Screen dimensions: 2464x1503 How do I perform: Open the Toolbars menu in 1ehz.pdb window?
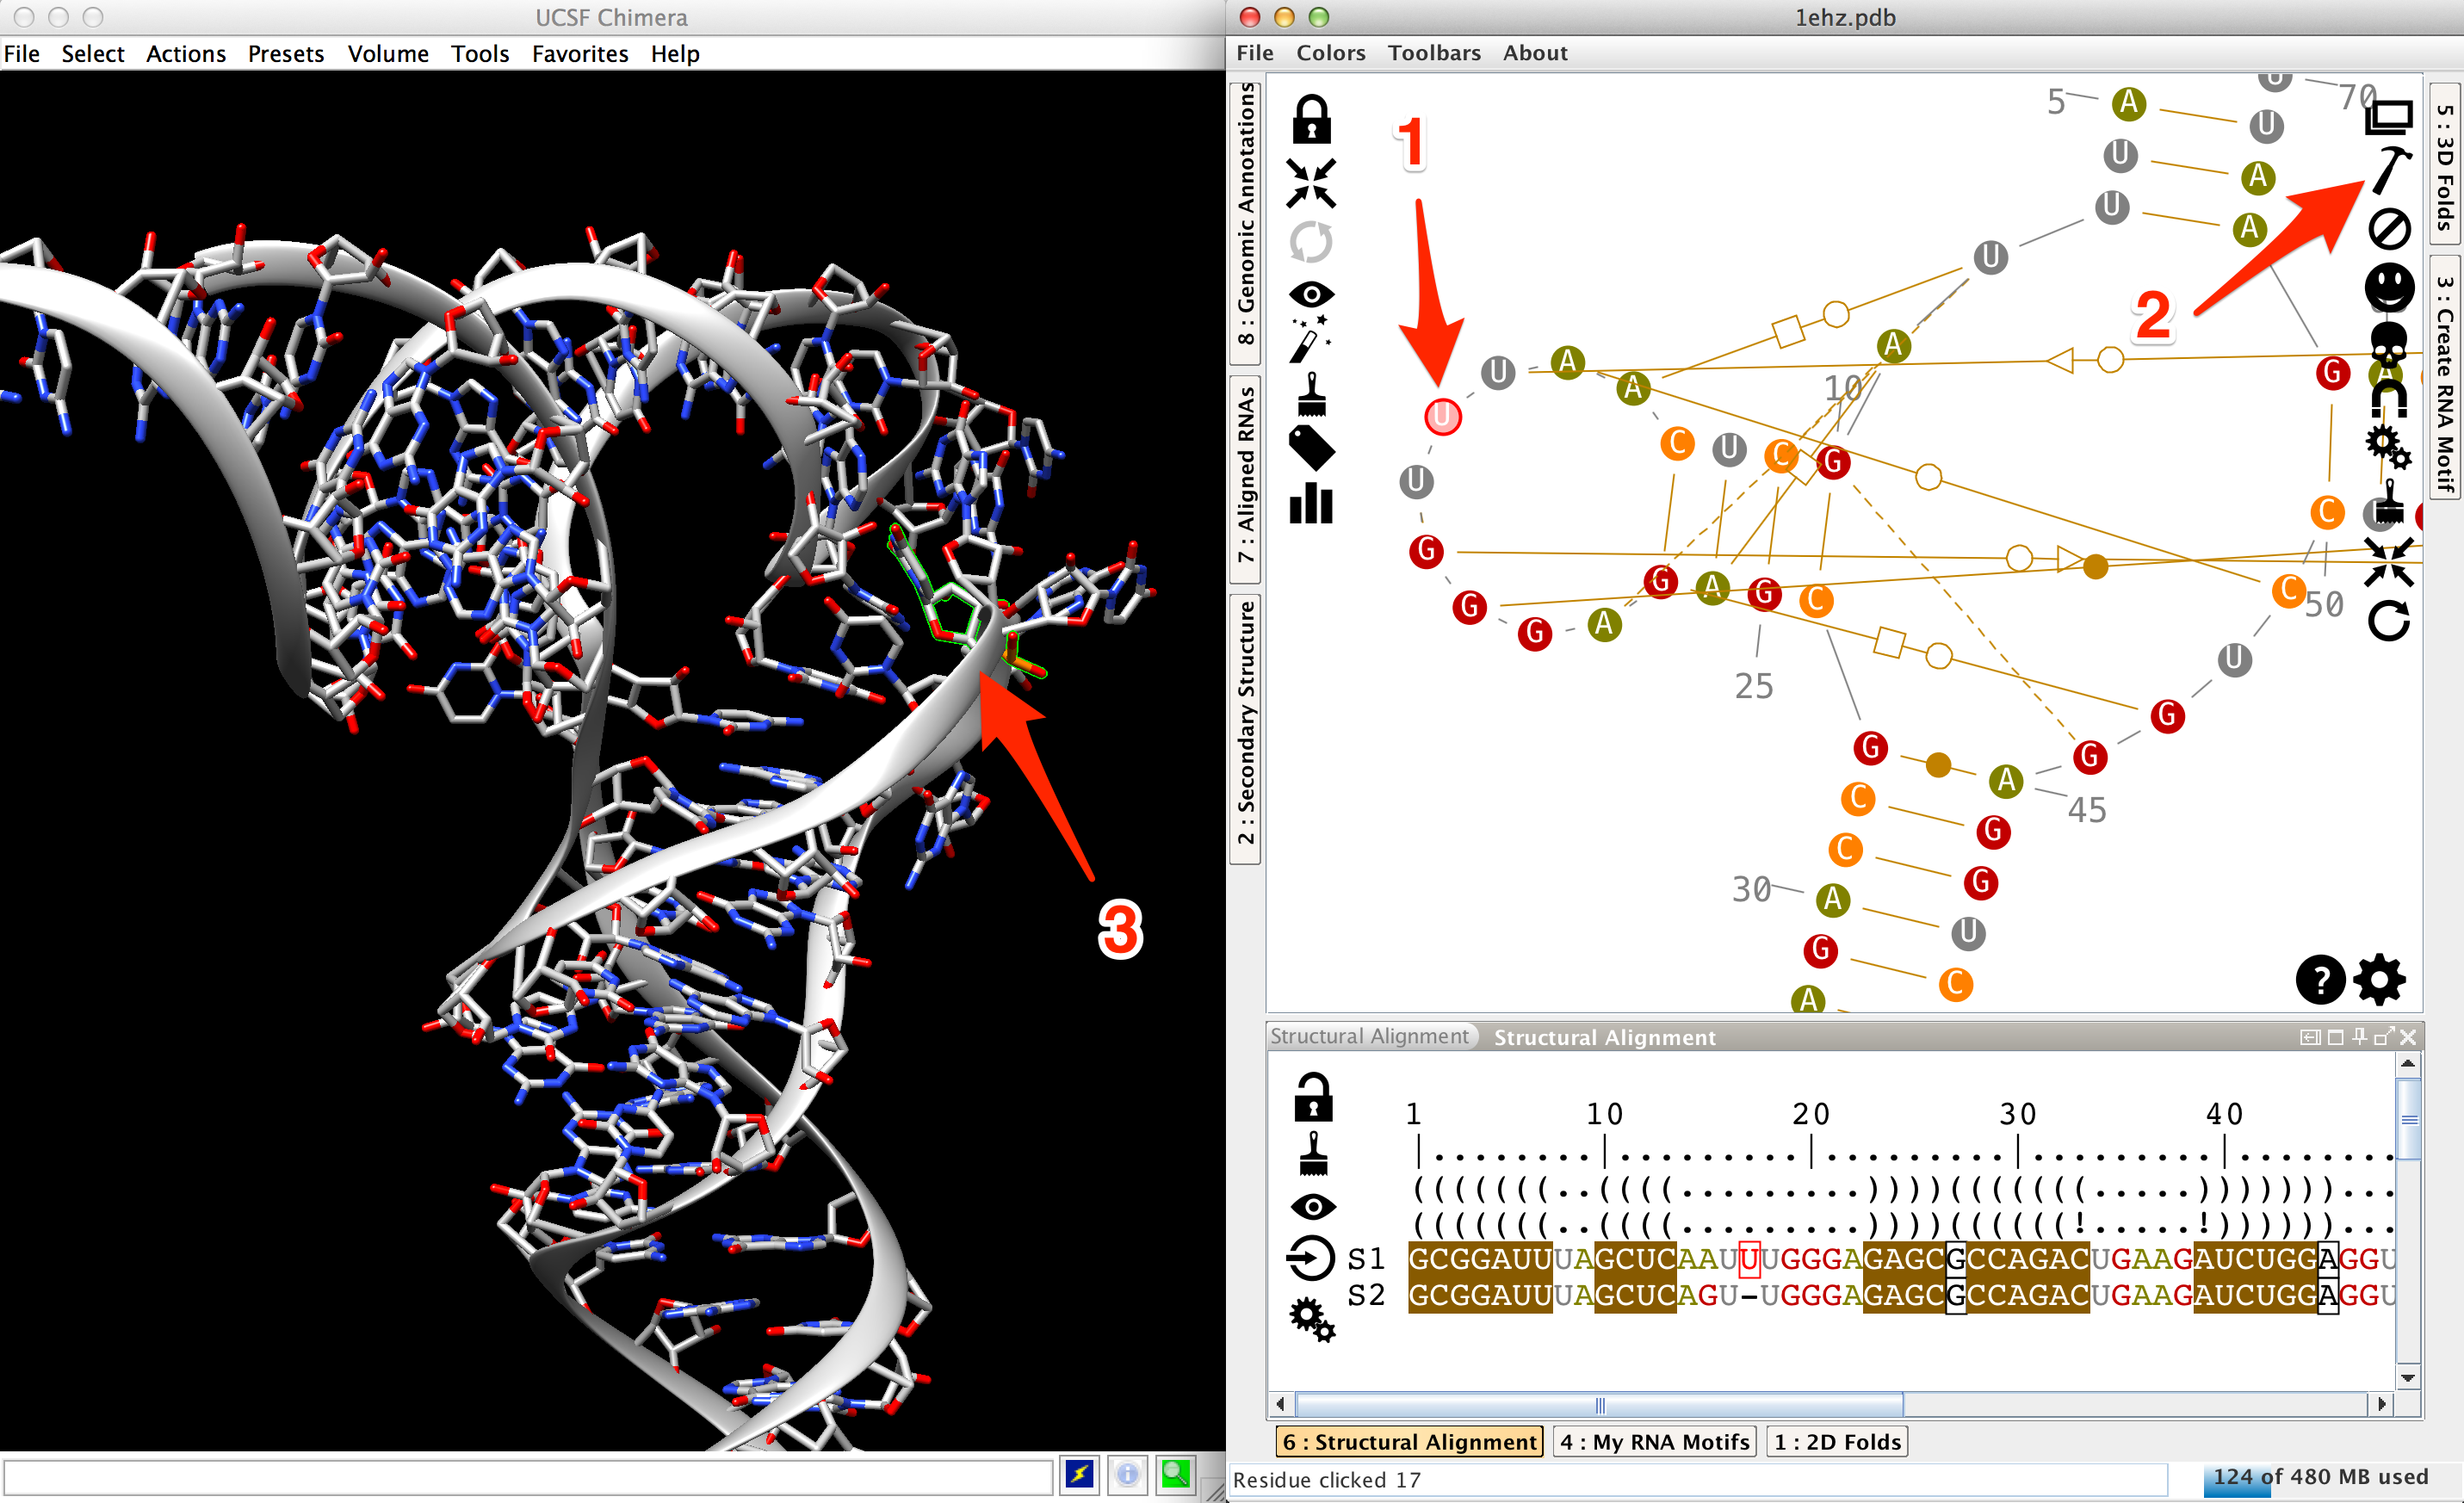(1434, 53)
